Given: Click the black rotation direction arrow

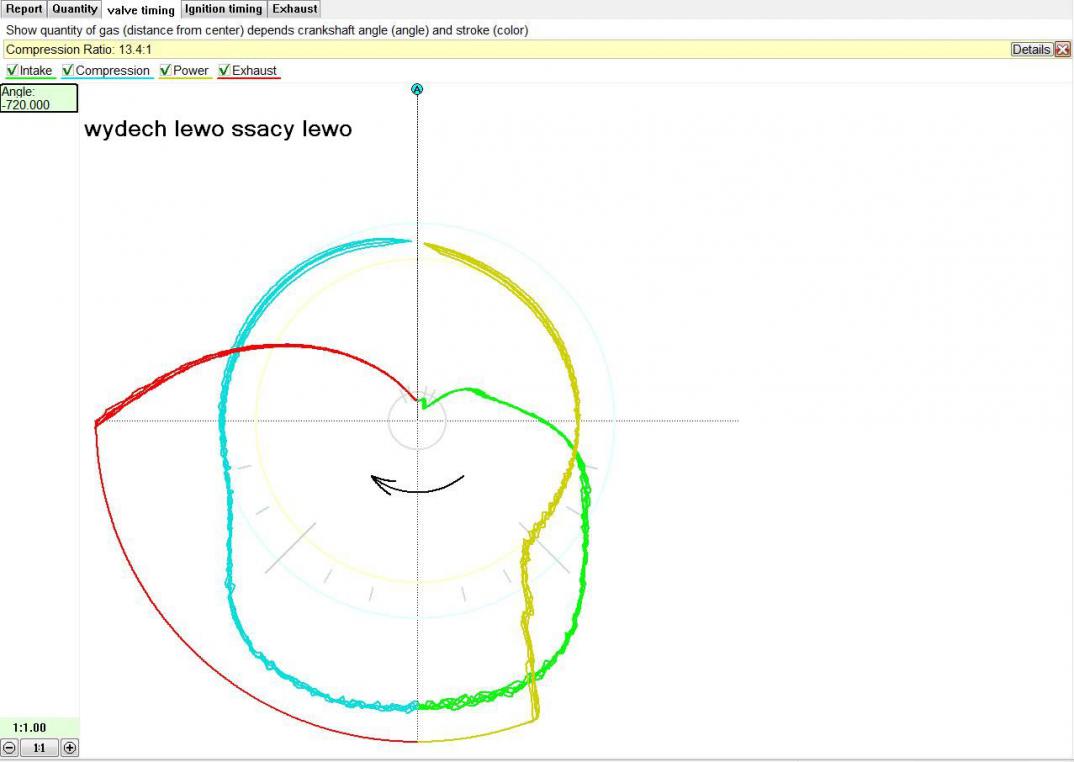Looking at the screenshot, I should (417, 485).
